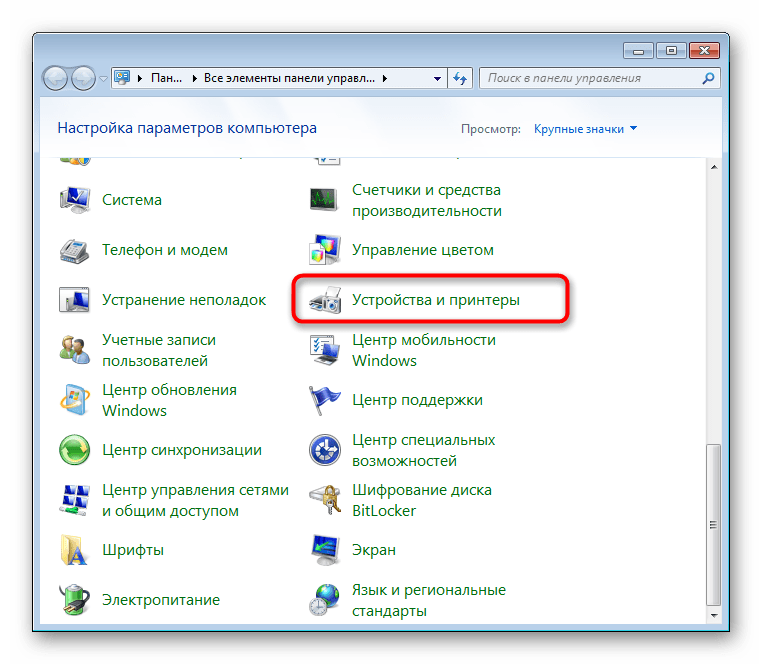Open the Центр поддержки link
The image size is (762, 664).
417,400
